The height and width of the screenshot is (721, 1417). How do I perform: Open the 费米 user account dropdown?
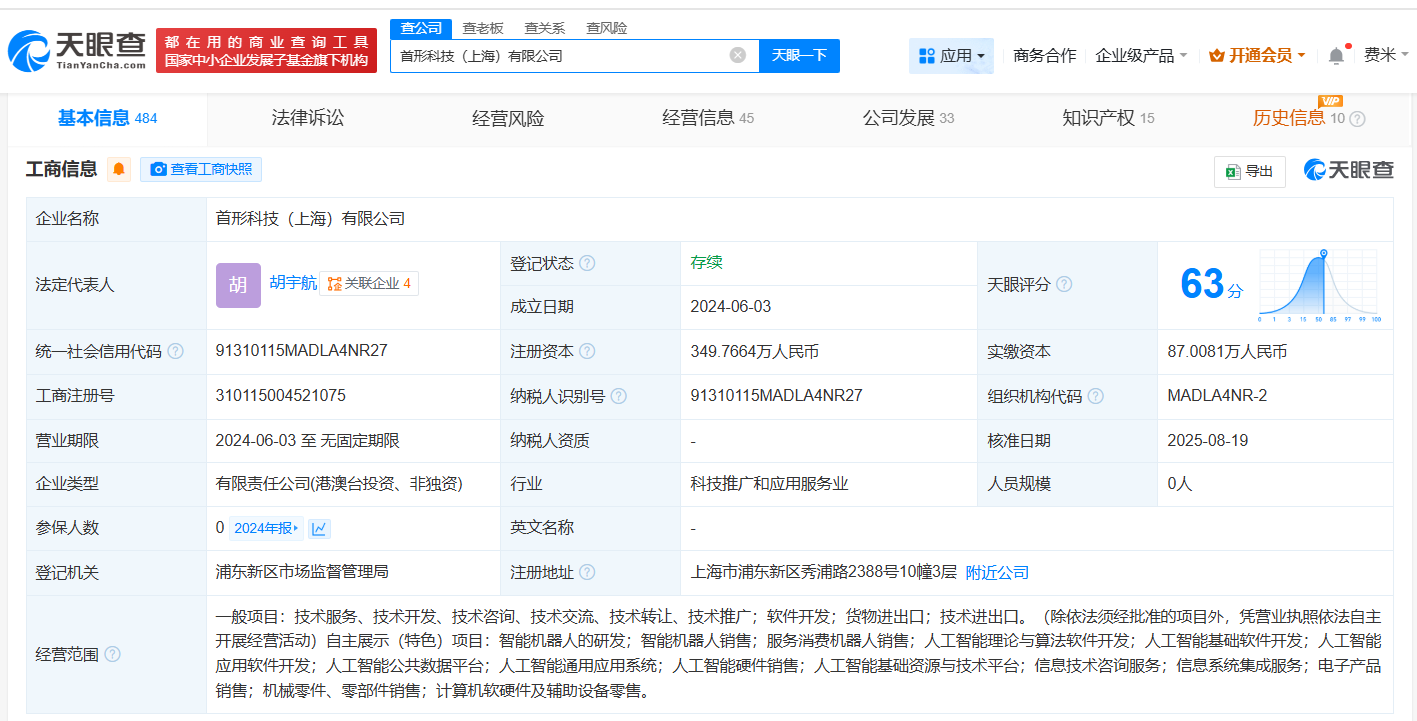coord(1386,55)
